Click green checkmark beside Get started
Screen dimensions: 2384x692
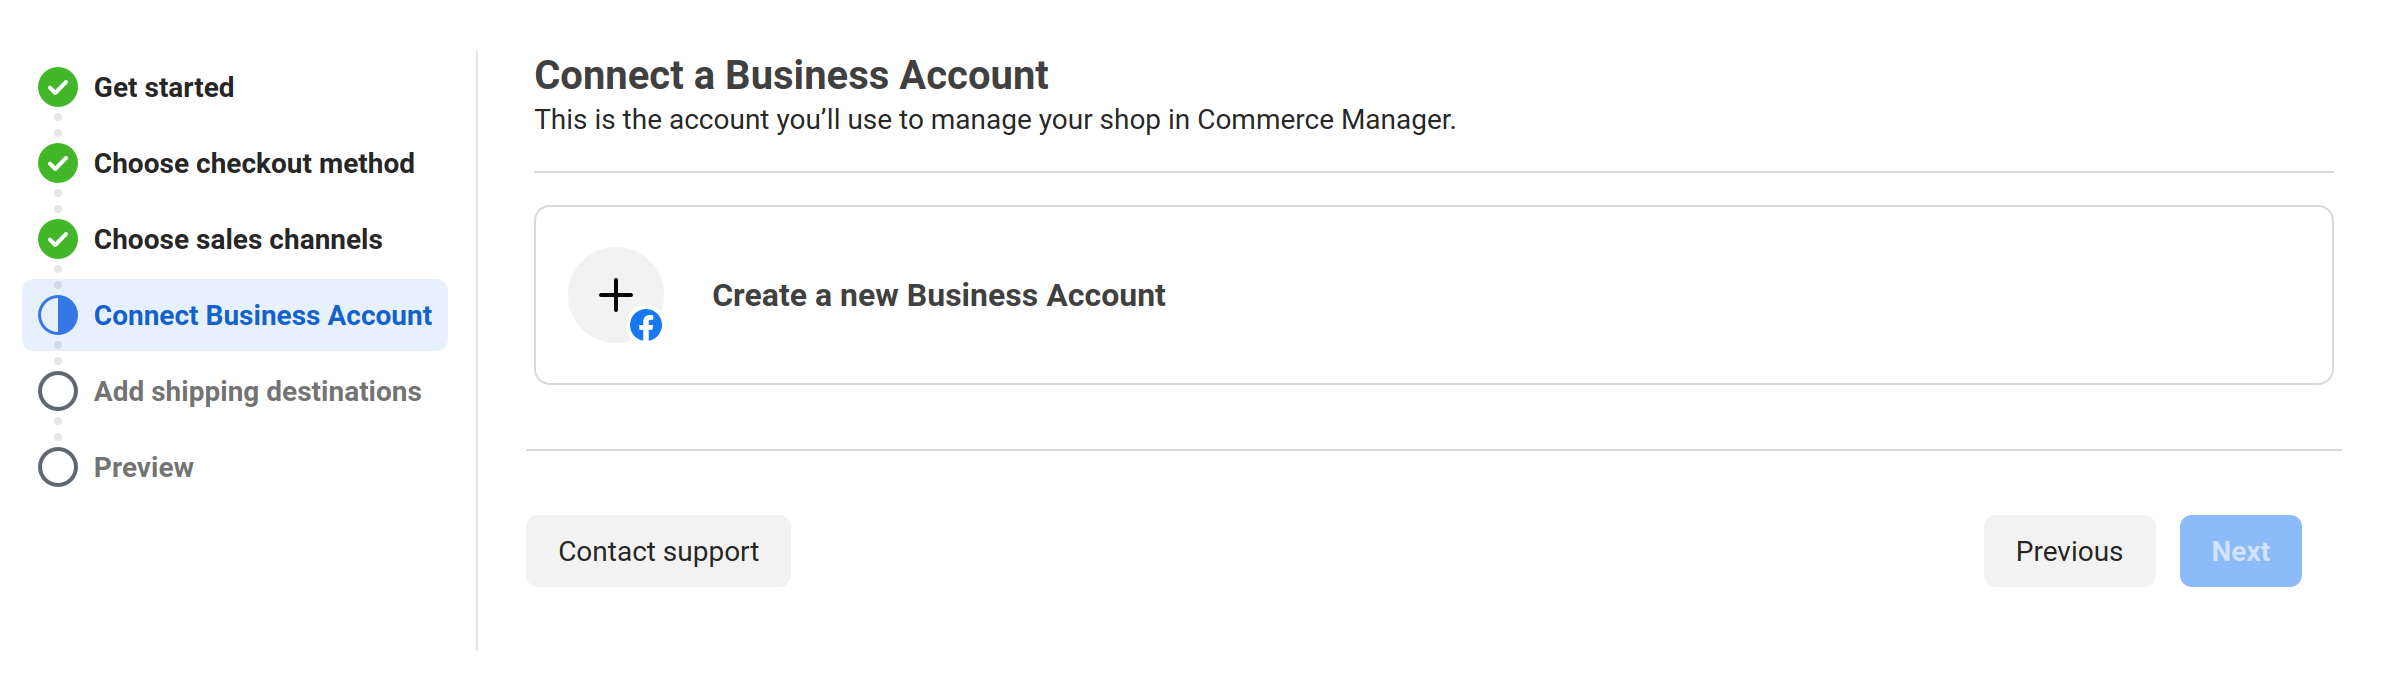(58, 87)
